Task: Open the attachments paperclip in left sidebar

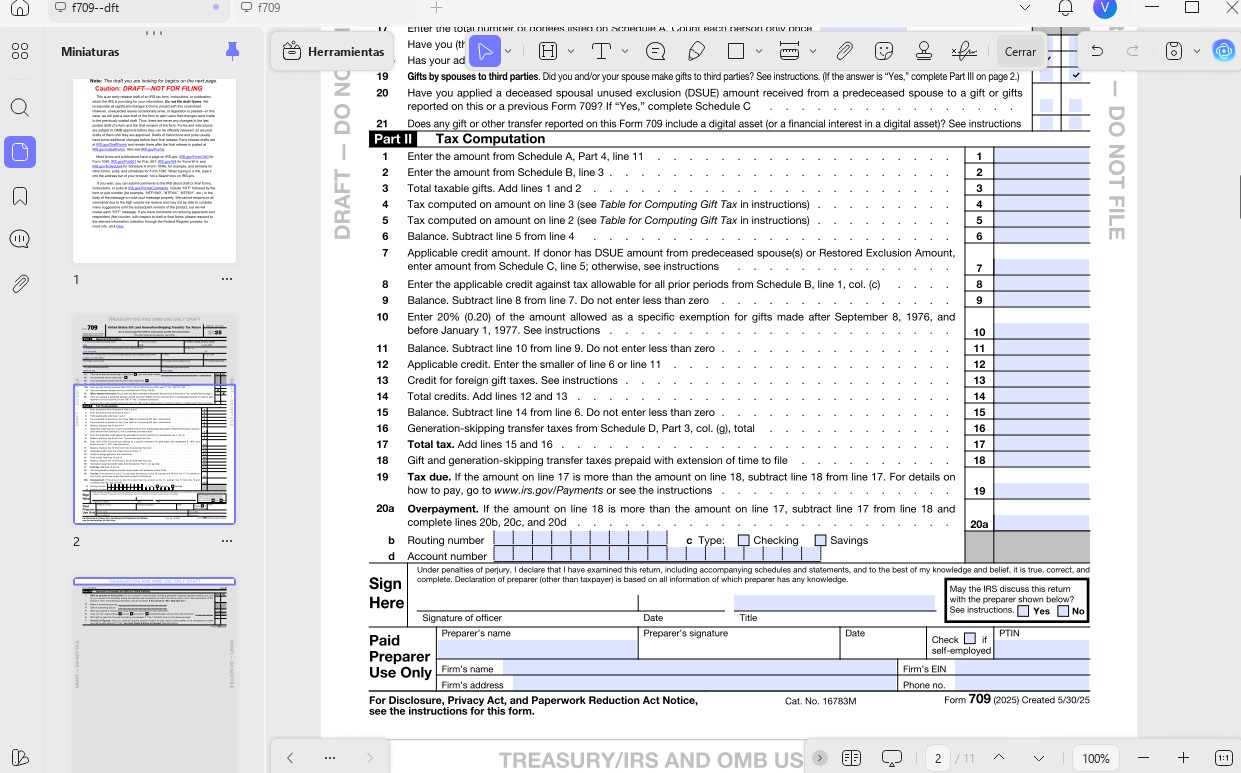Action: click(x=20, y=284)
